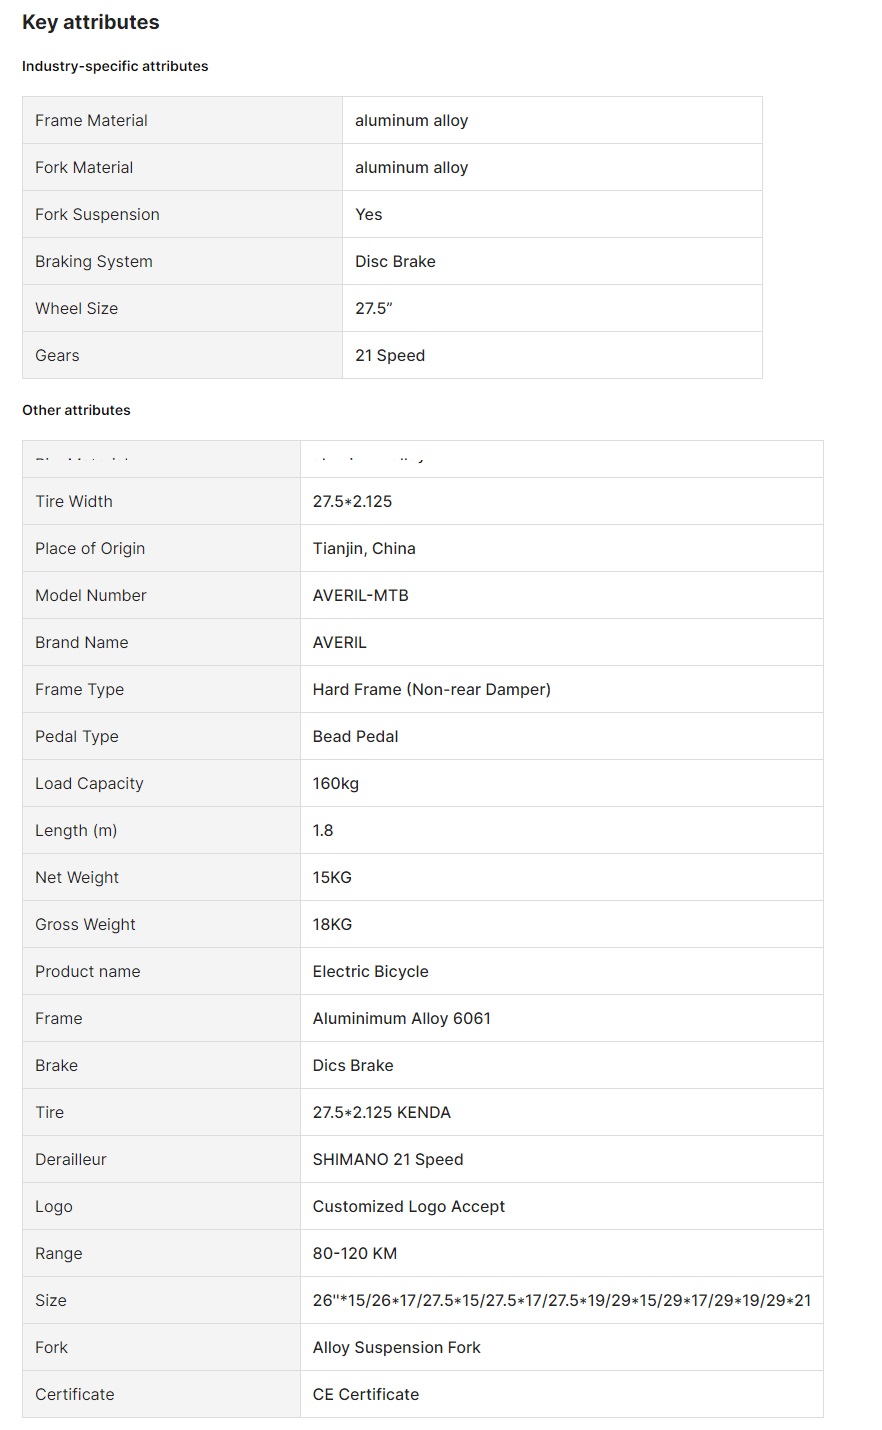The image size is (882, 1430).
Task: Click the CE Certificate value
Action: click(365, 1394)
